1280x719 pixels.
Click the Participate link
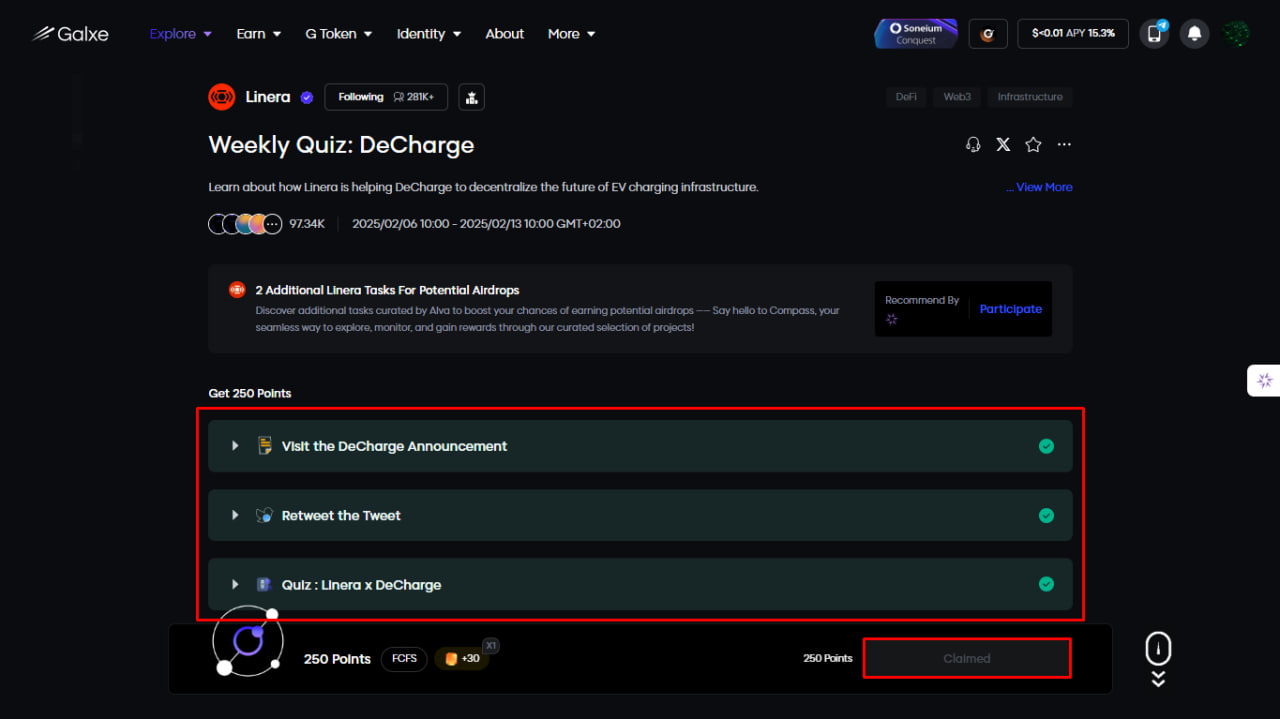tap(1010, 309)
